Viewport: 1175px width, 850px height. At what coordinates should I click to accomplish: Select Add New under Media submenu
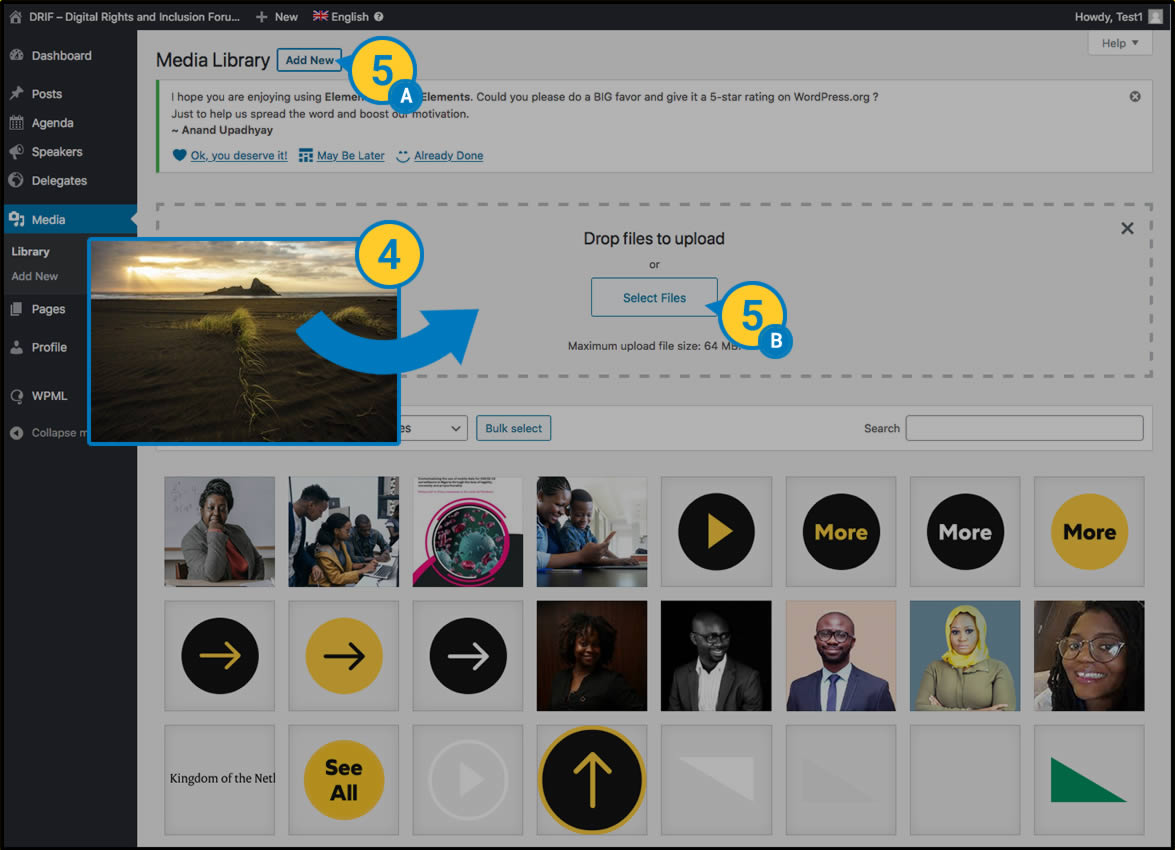pos(35,276)
